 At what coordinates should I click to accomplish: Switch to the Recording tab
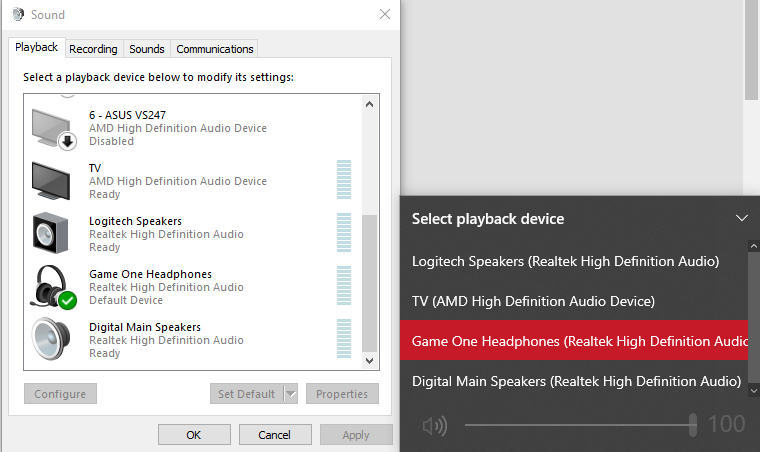point(93,49)
